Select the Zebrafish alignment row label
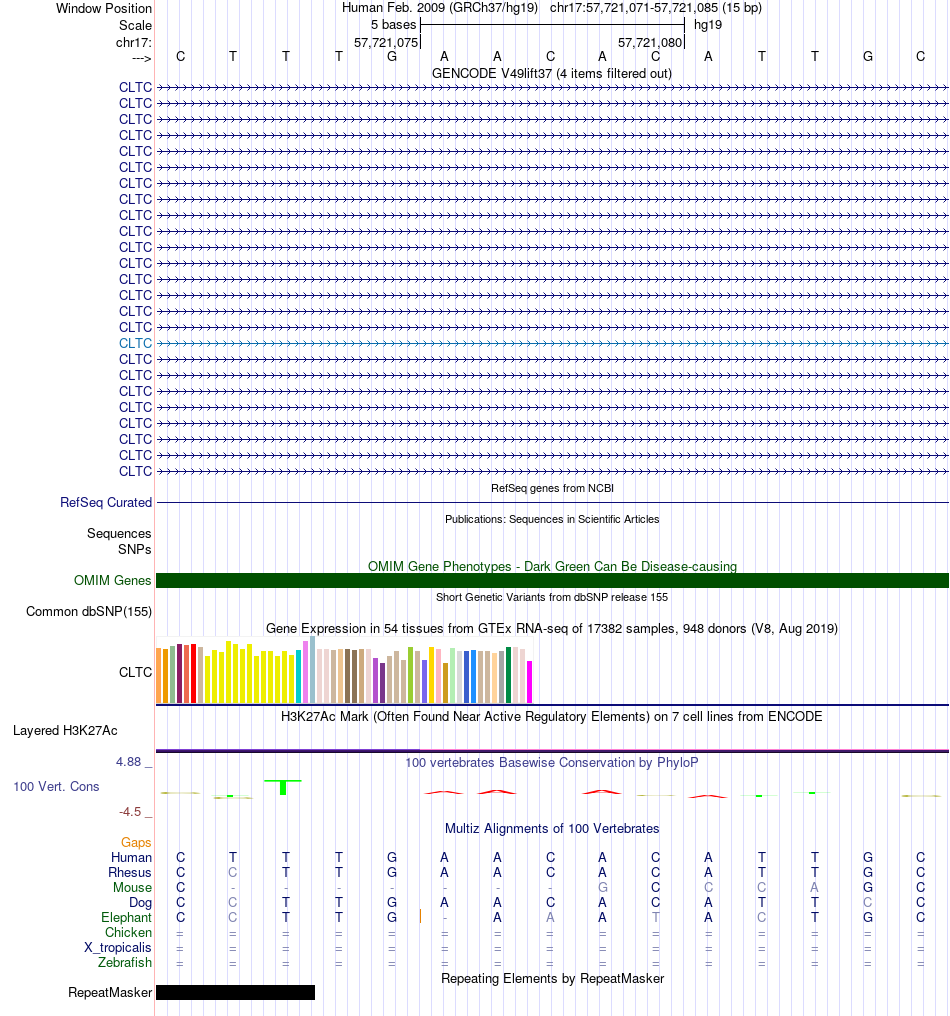The height and width of the screenshot is (1016, 950). (124, 962)
